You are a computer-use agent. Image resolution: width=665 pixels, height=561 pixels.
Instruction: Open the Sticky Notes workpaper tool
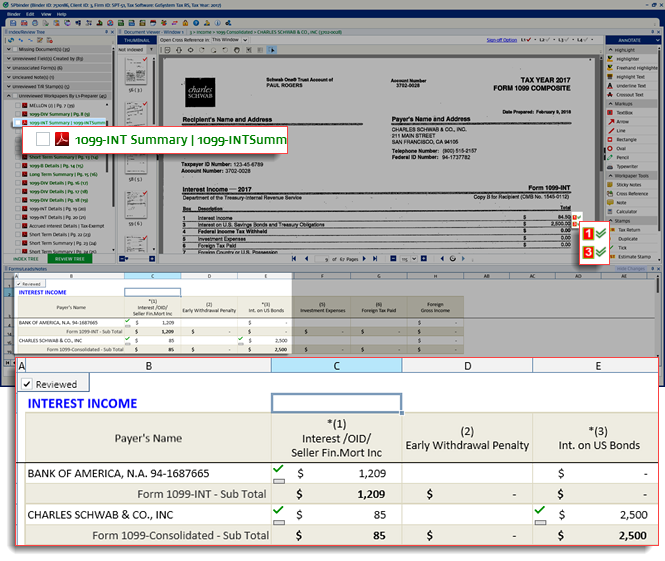628,184
